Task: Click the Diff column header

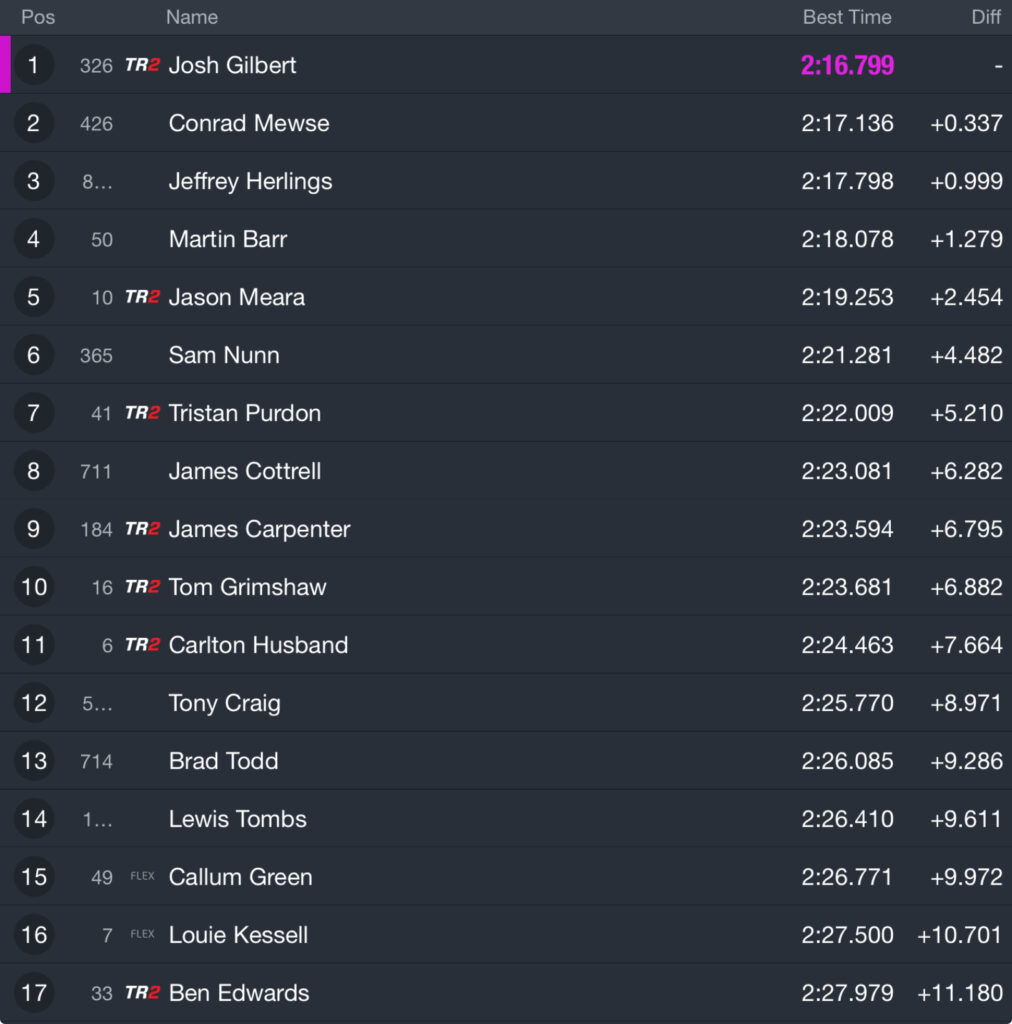Action: pyautogui.click(x=986, y=17)
